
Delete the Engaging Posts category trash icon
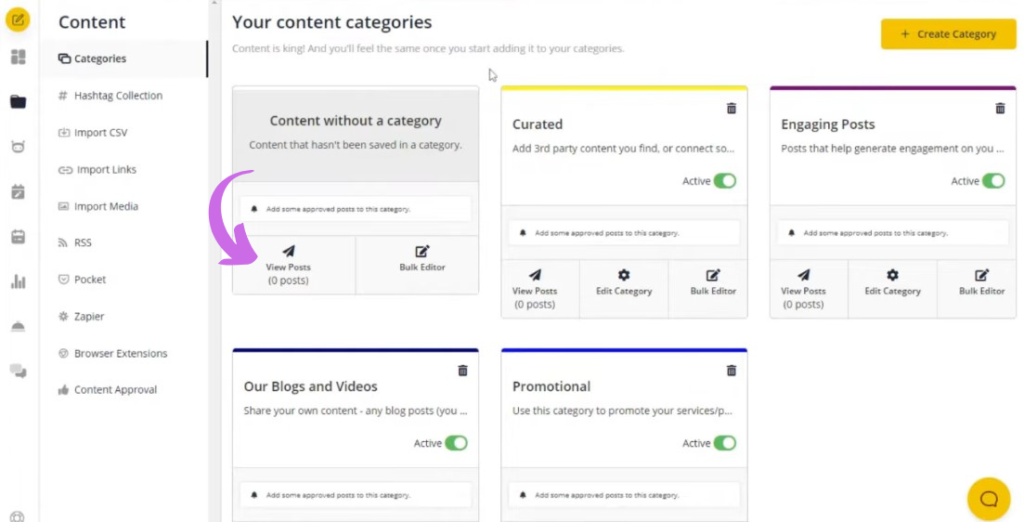1000,108
